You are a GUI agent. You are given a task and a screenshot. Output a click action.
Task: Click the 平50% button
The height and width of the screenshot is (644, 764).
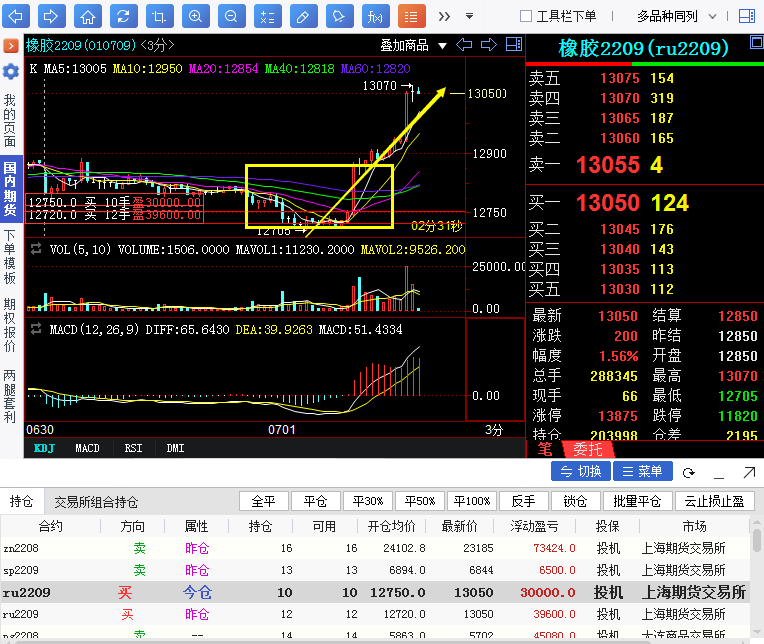[418, 501]
